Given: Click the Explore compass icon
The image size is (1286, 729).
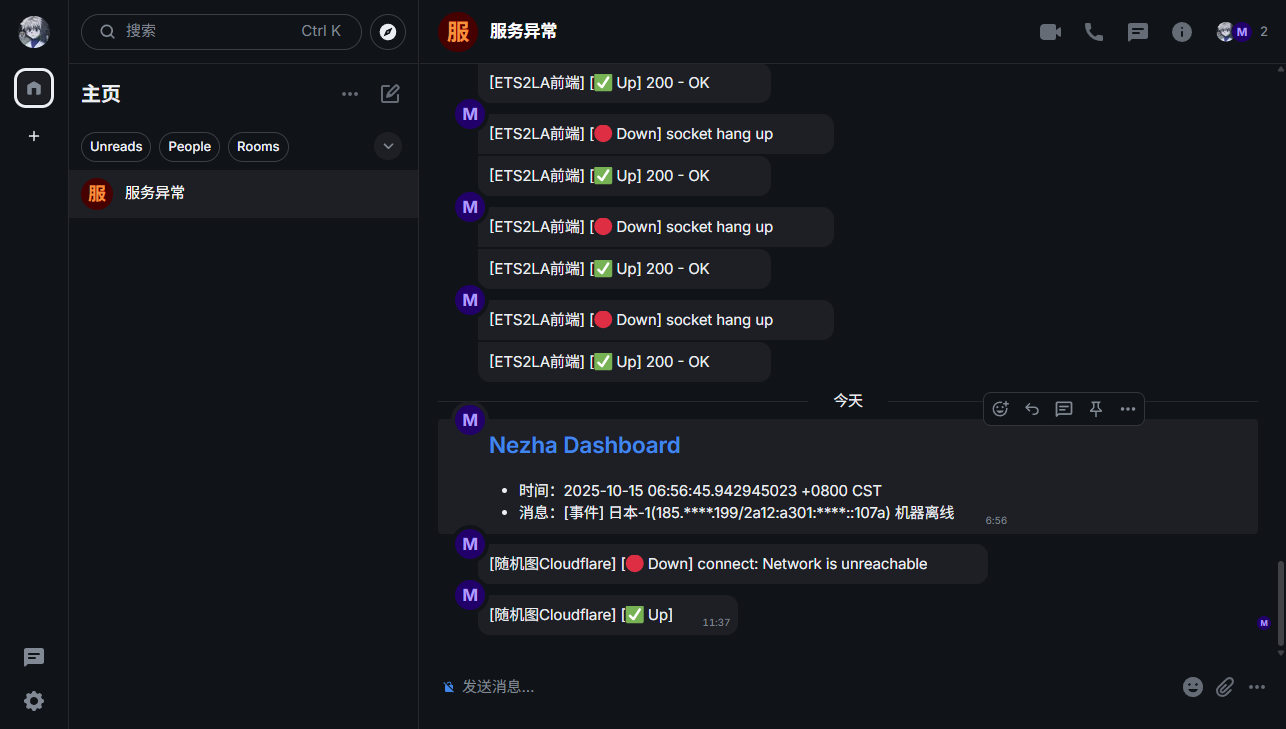Looking at the screenshot, I should [388, 32].
